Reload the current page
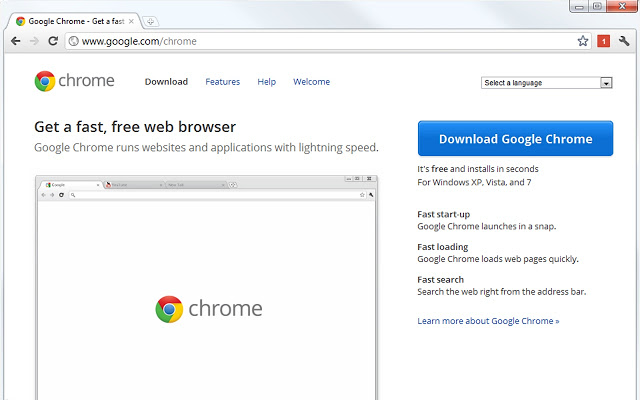 click(53, 41)
